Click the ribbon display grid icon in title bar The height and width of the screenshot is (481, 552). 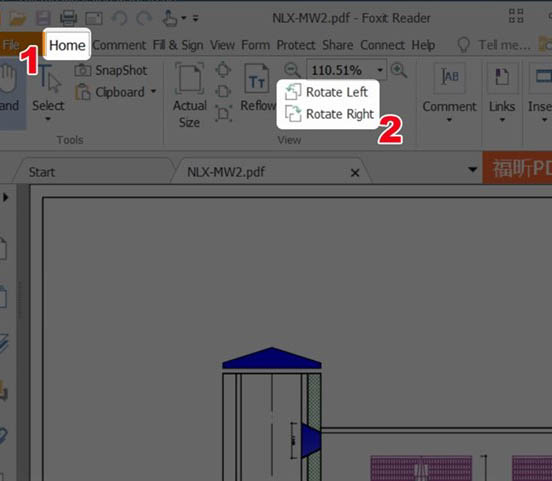tap(516, 16)
